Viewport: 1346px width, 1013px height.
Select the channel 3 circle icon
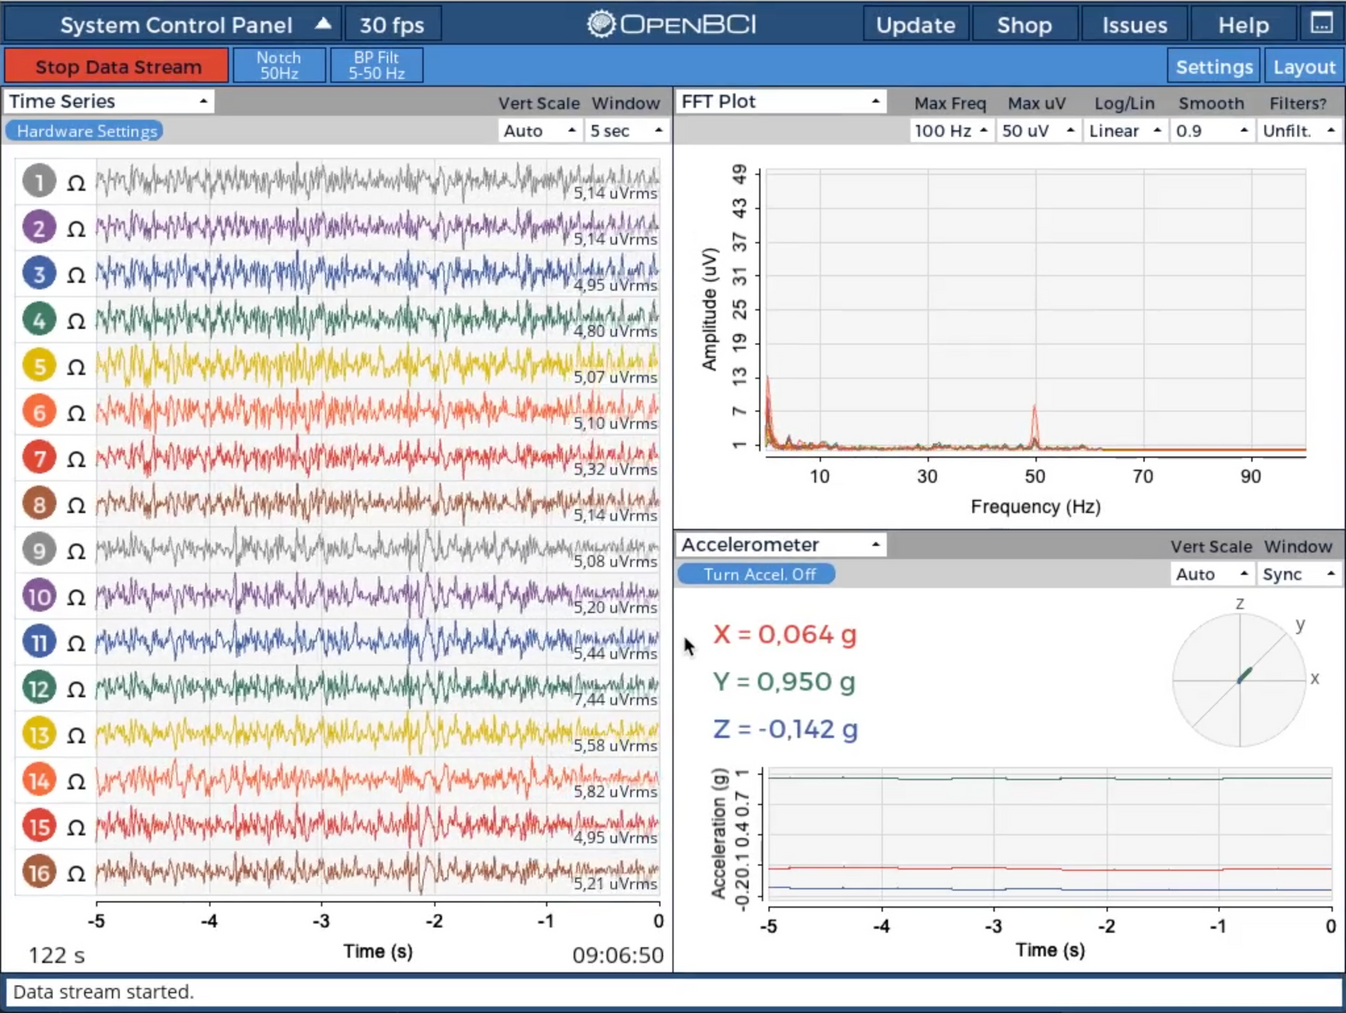(x=39, y=273)
